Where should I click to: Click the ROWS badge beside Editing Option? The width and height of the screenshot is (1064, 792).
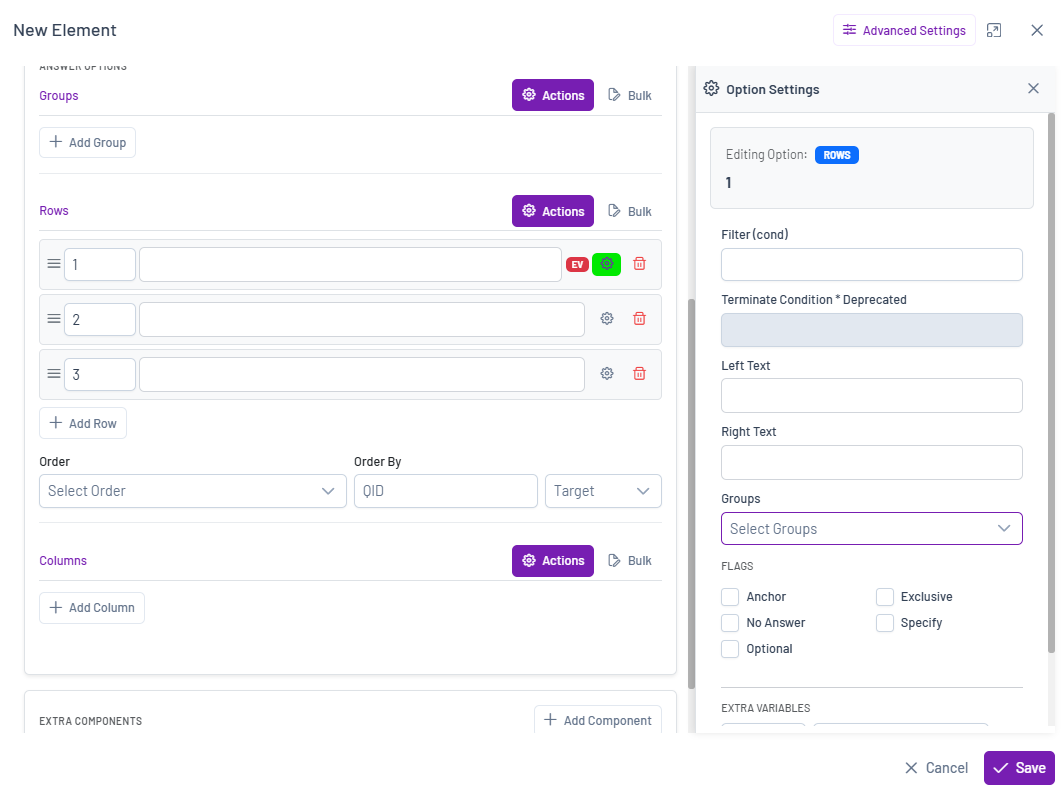coord(837,155)
